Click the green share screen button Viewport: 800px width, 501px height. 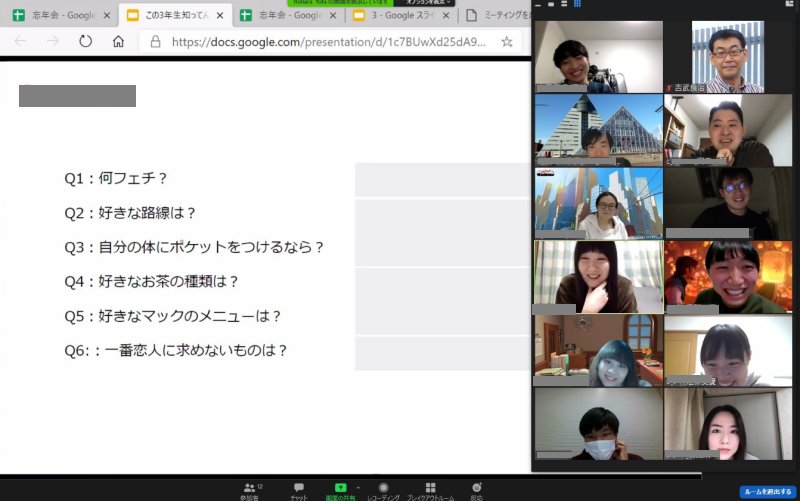coord(340,491)
